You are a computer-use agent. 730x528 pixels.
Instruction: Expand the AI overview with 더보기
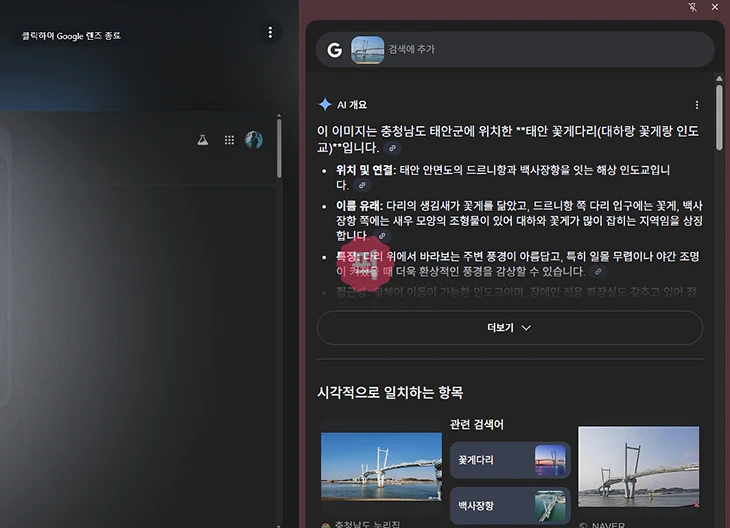coord(510,328)
